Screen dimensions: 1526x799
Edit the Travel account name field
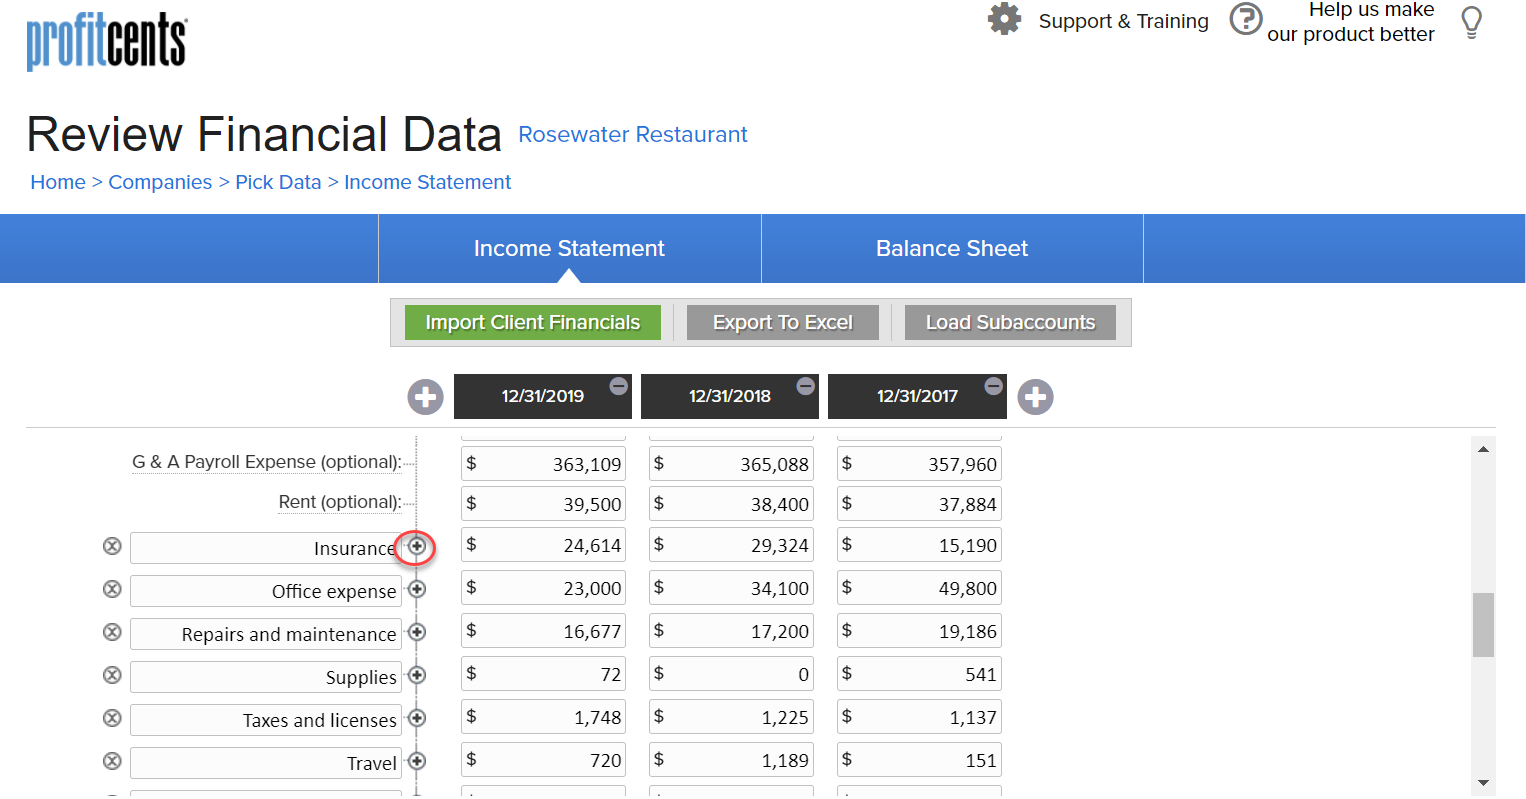(x=266, y=763)
